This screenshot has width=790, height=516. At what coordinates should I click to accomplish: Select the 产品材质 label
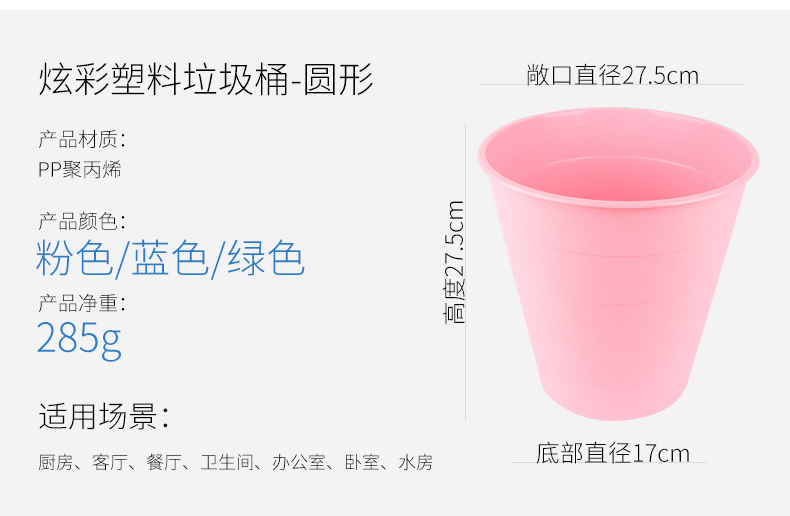coord(82,139)
